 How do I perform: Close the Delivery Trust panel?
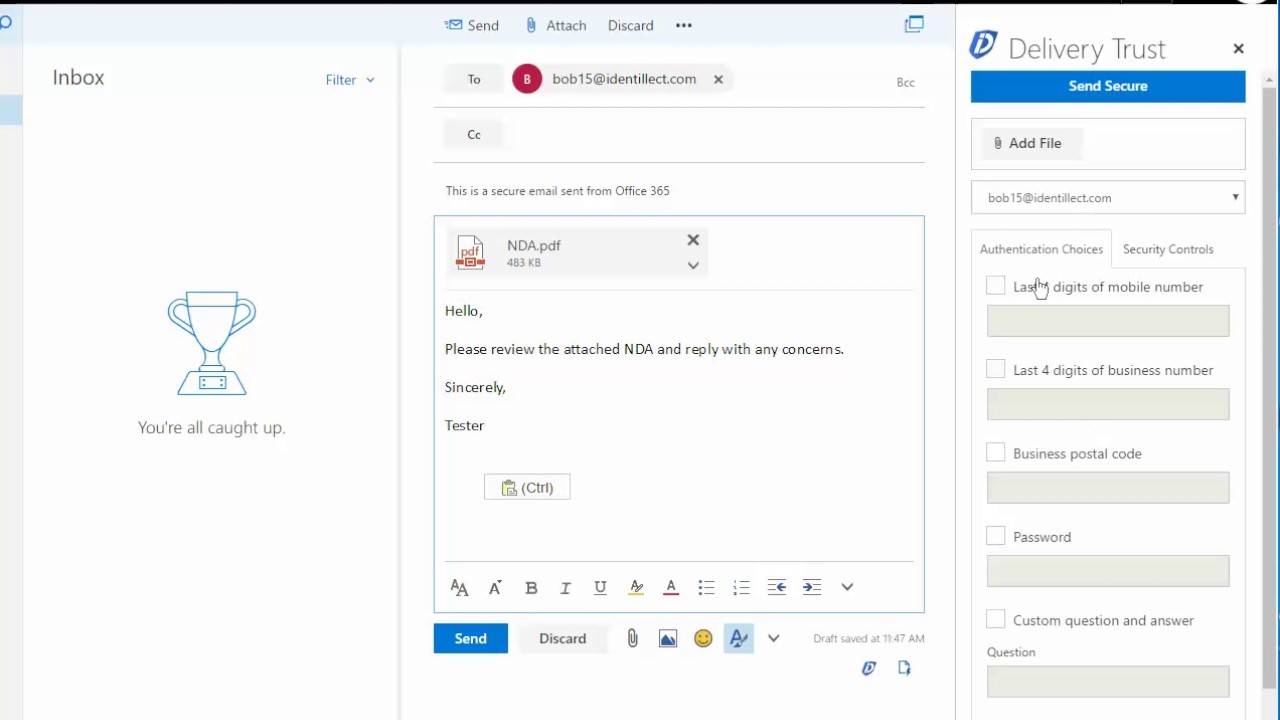(1238, 48)
